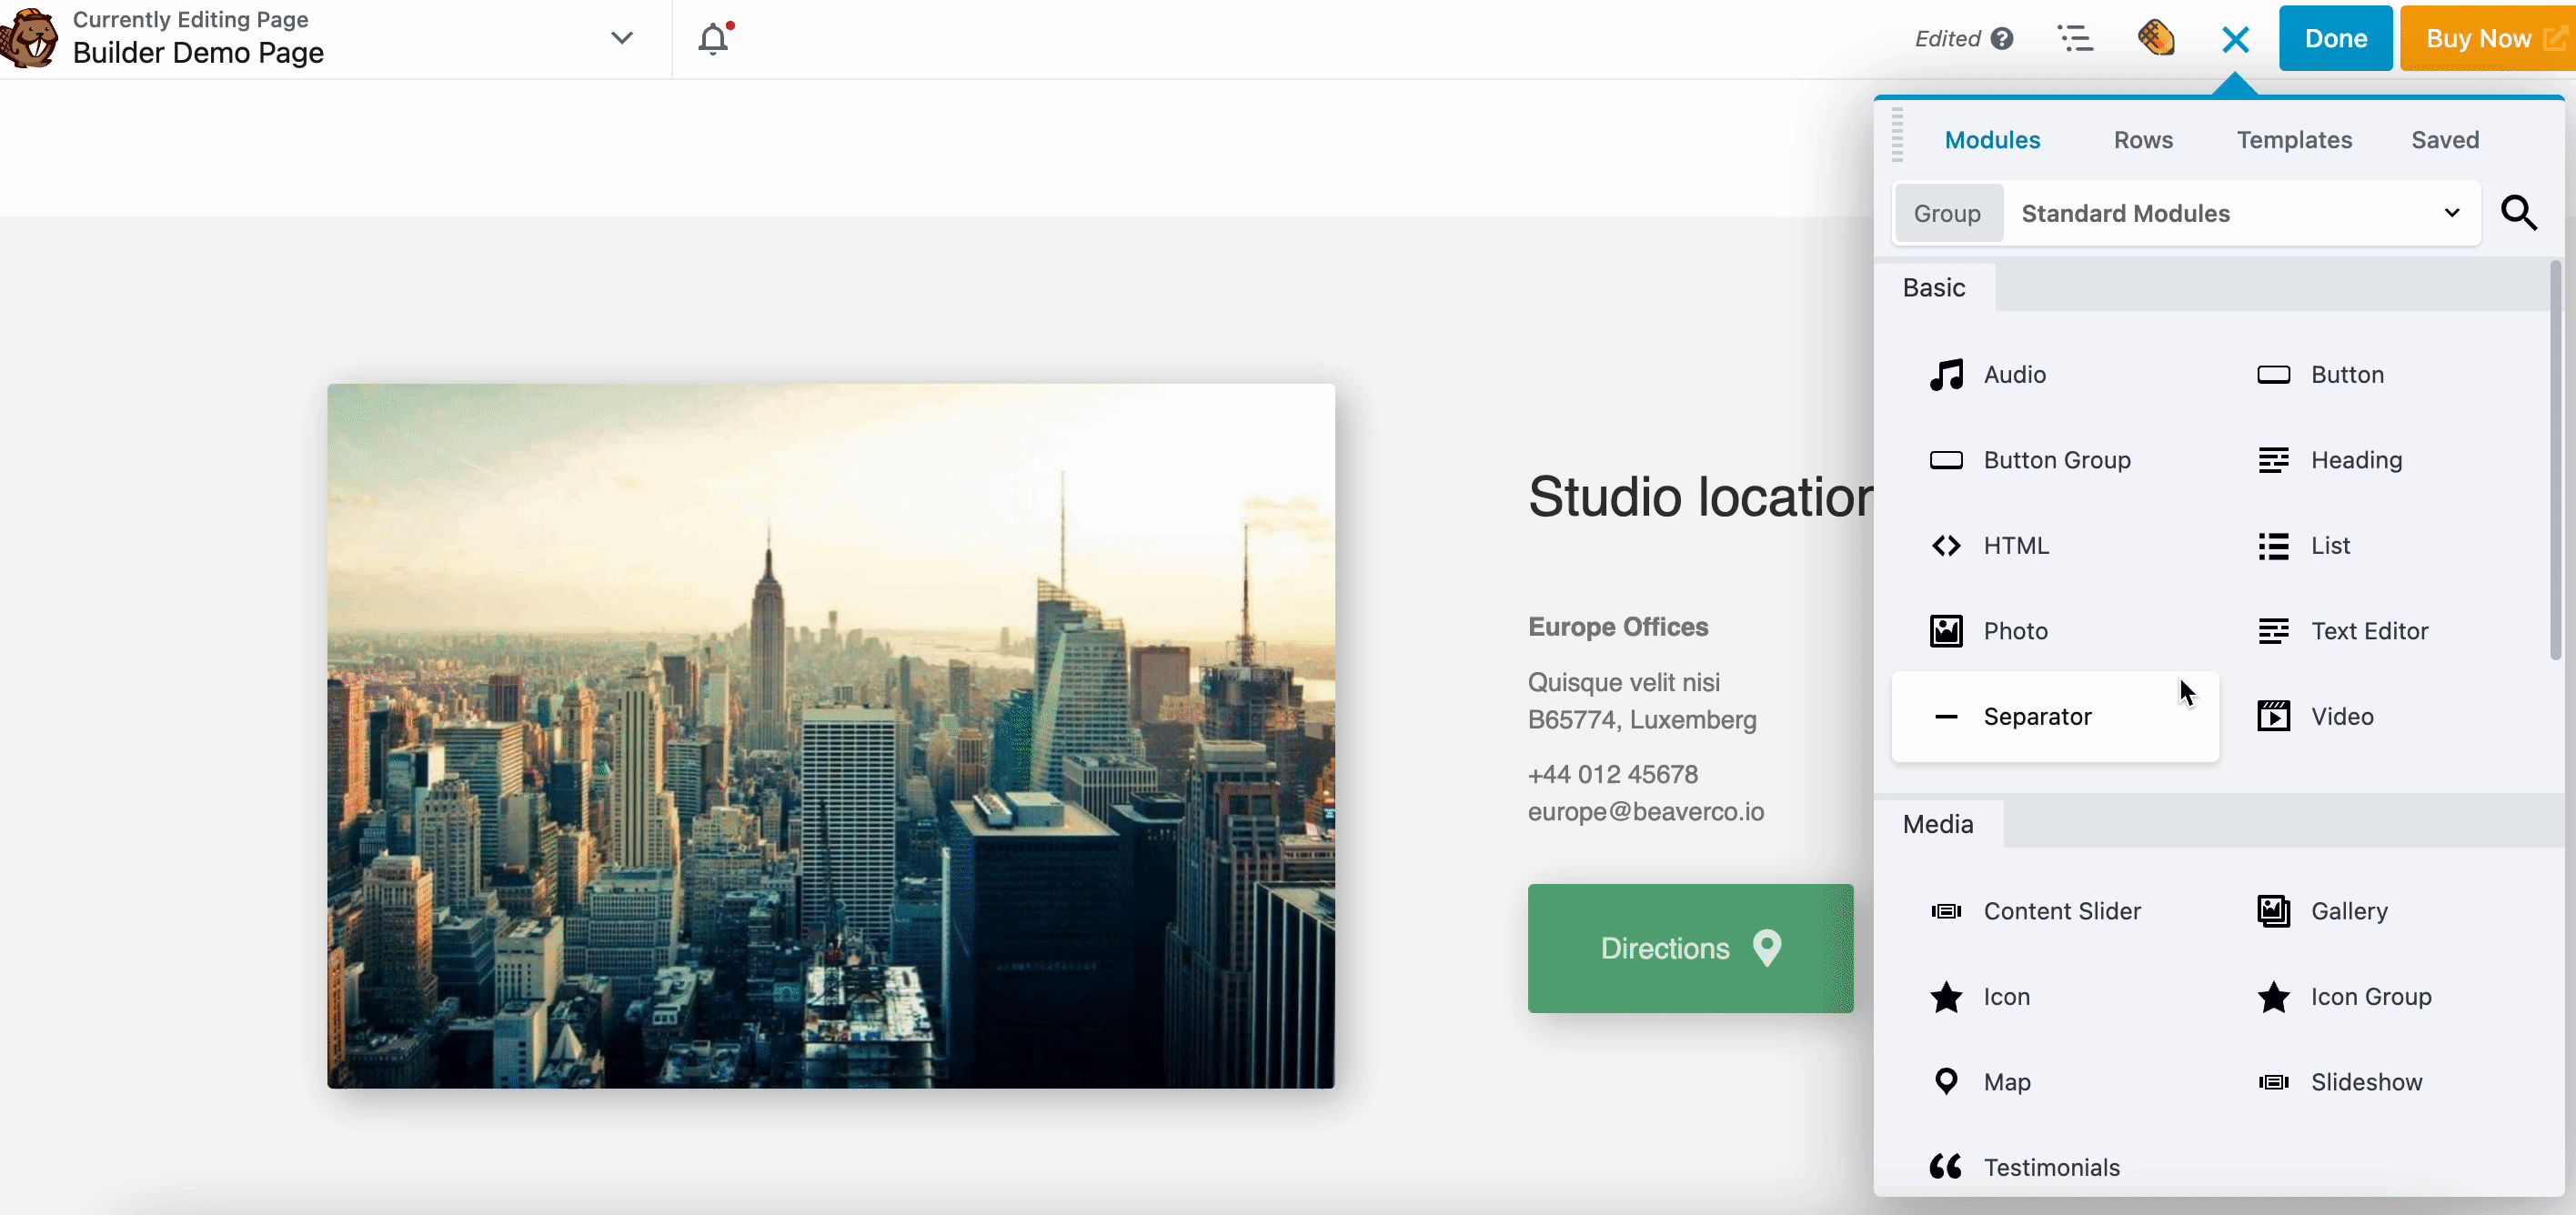Click the Map module icon

click(1947, 1082)
